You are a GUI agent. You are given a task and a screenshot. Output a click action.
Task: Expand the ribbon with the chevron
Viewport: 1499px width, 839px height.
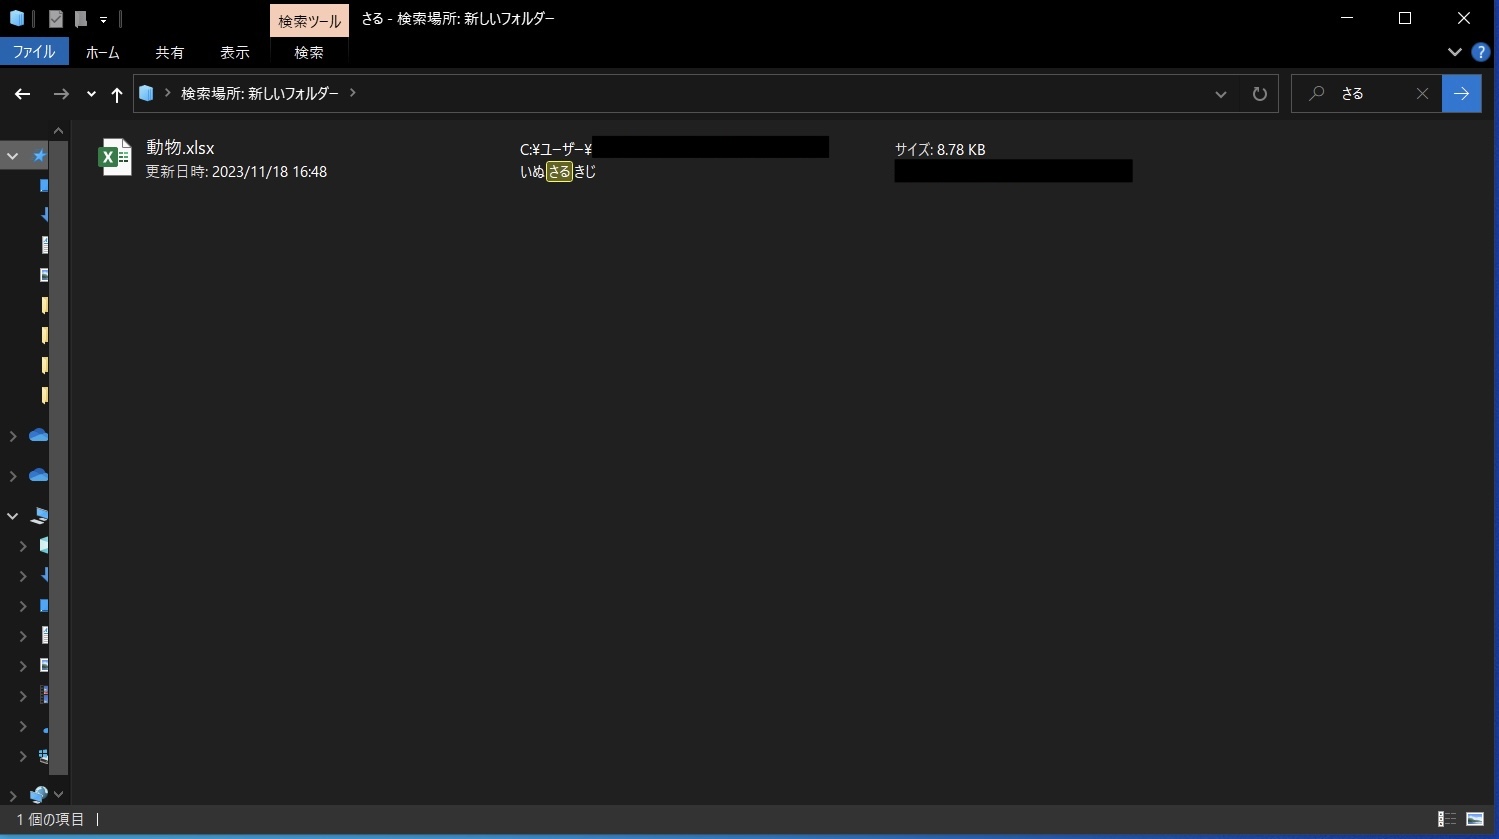(x=1455, y=52)
